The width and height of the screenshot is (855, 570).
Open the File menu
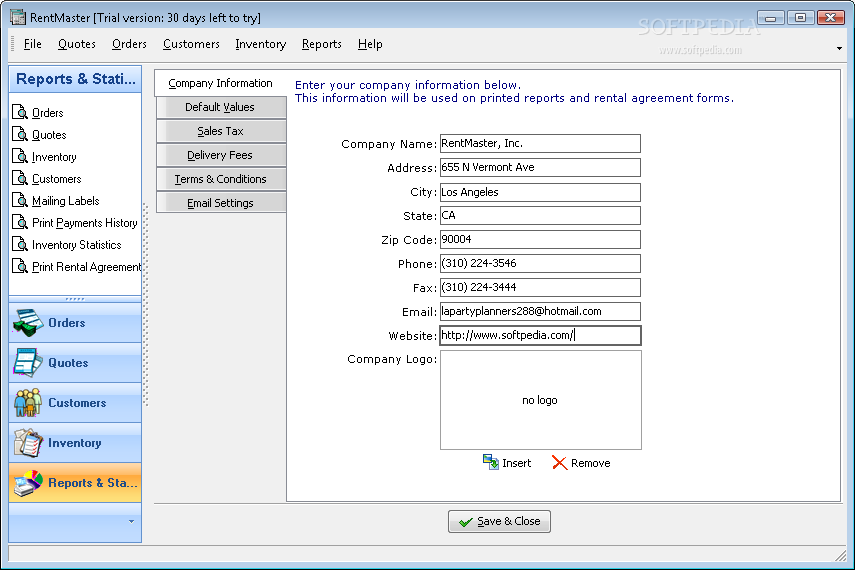coord(33,44)
